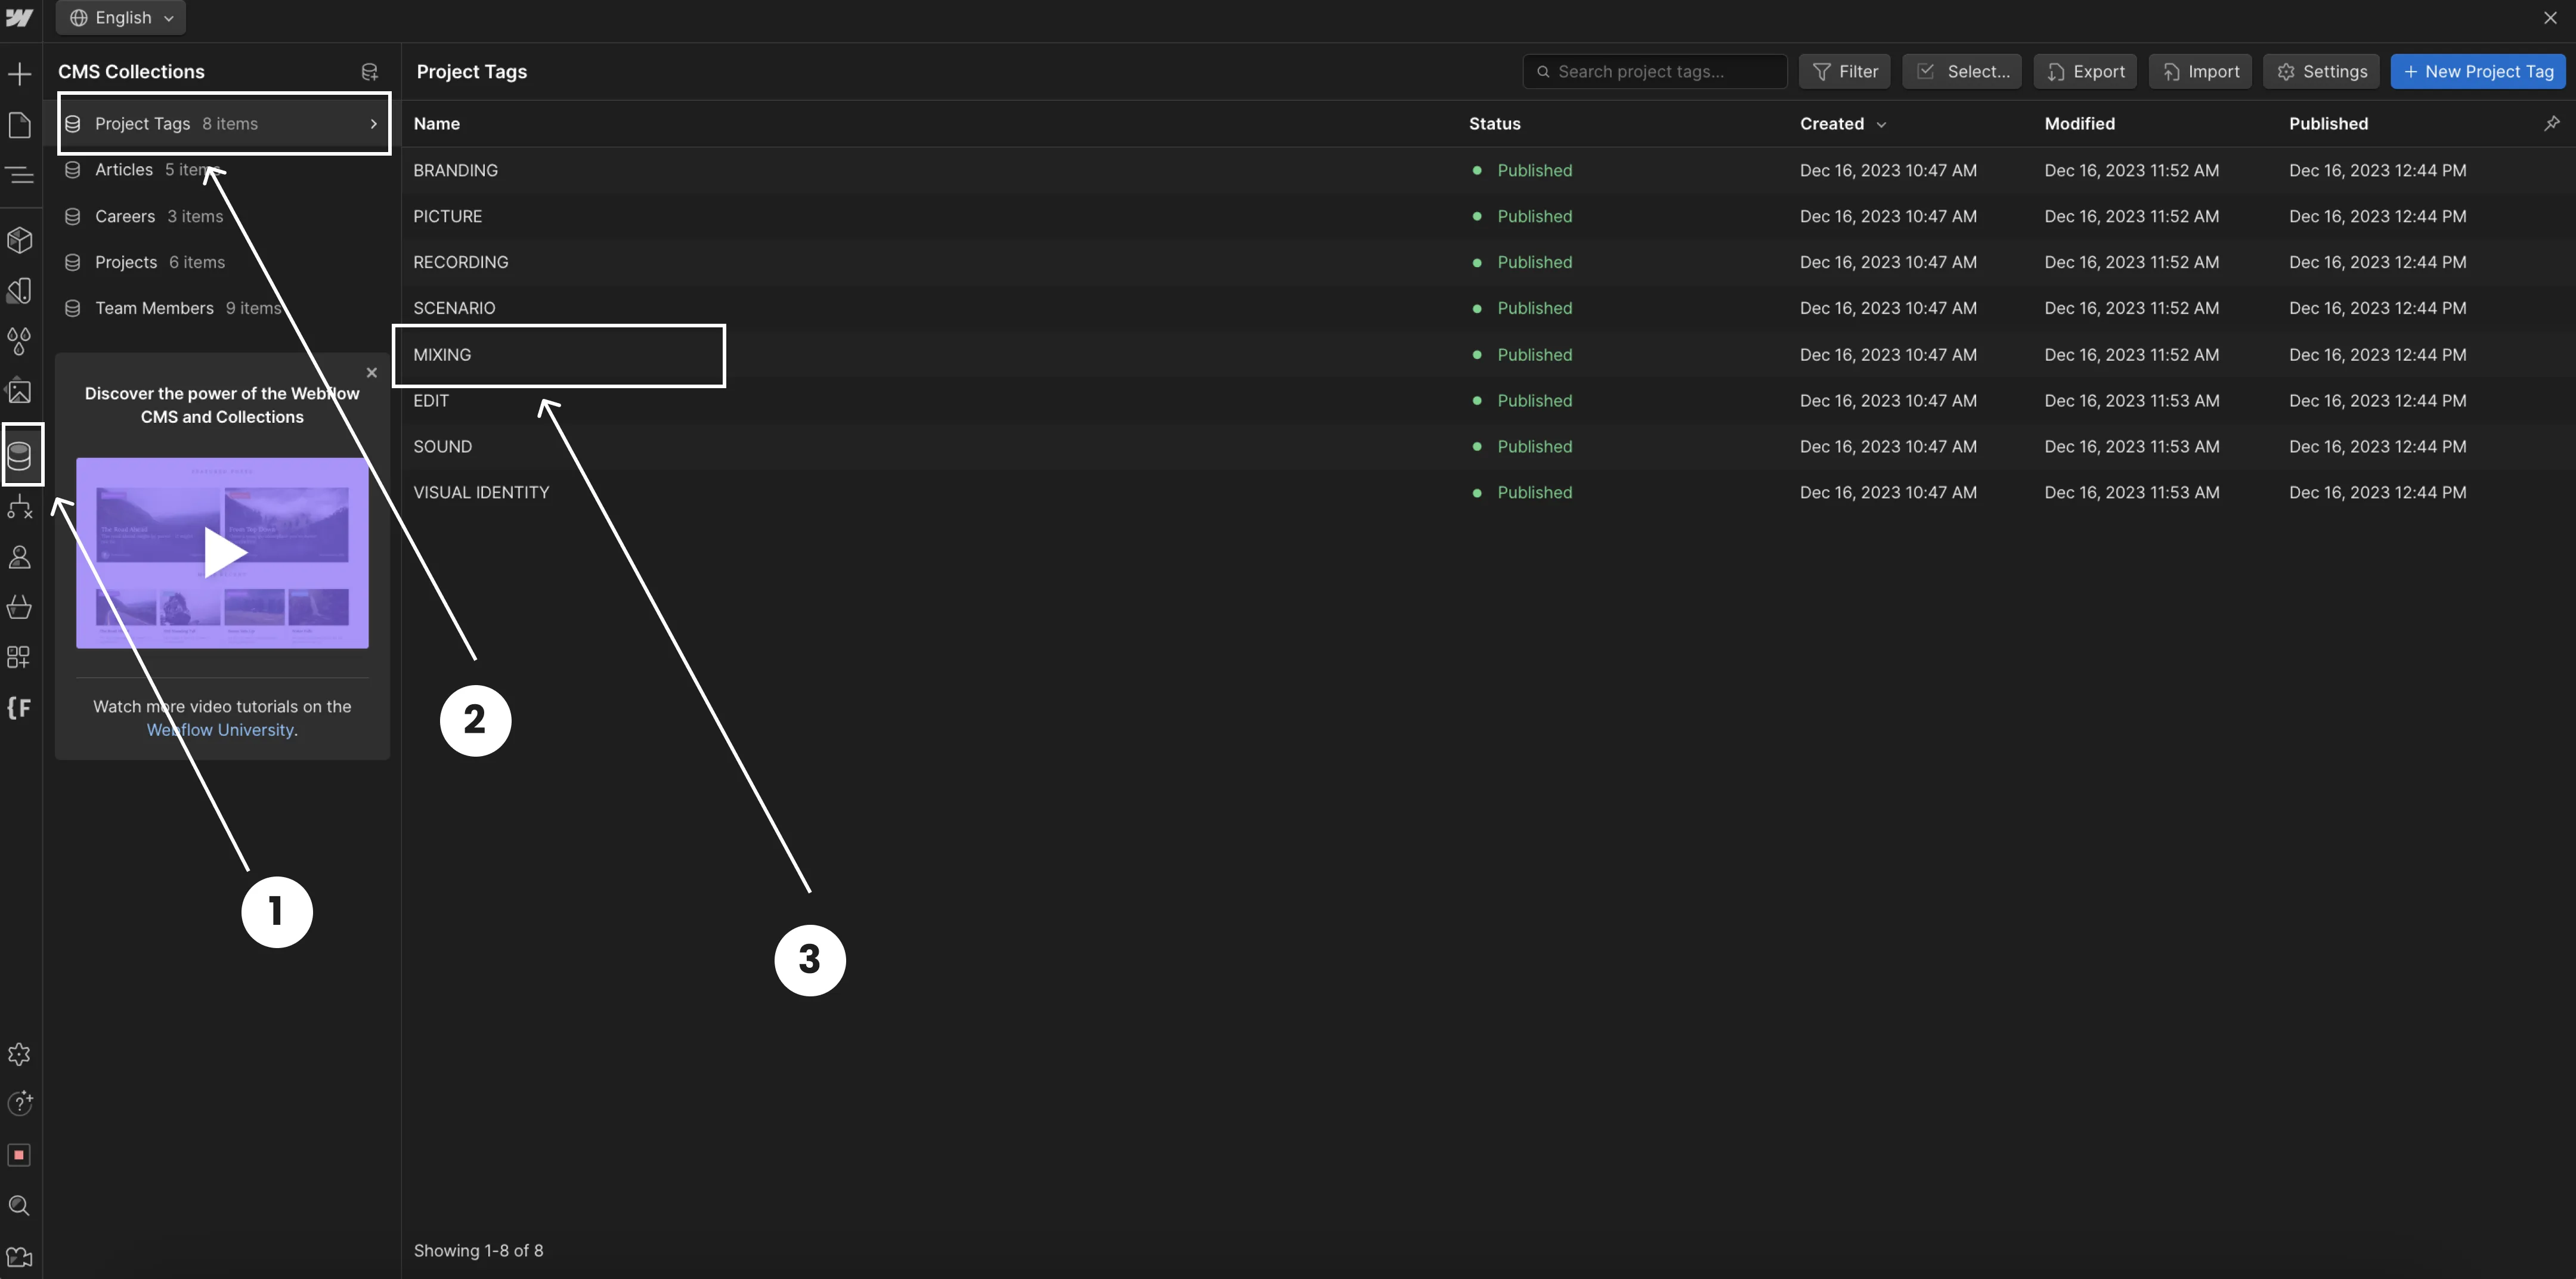2576x1279 pixels.
Task: Open the Users panel icon
Action: (x=20, y=557)
